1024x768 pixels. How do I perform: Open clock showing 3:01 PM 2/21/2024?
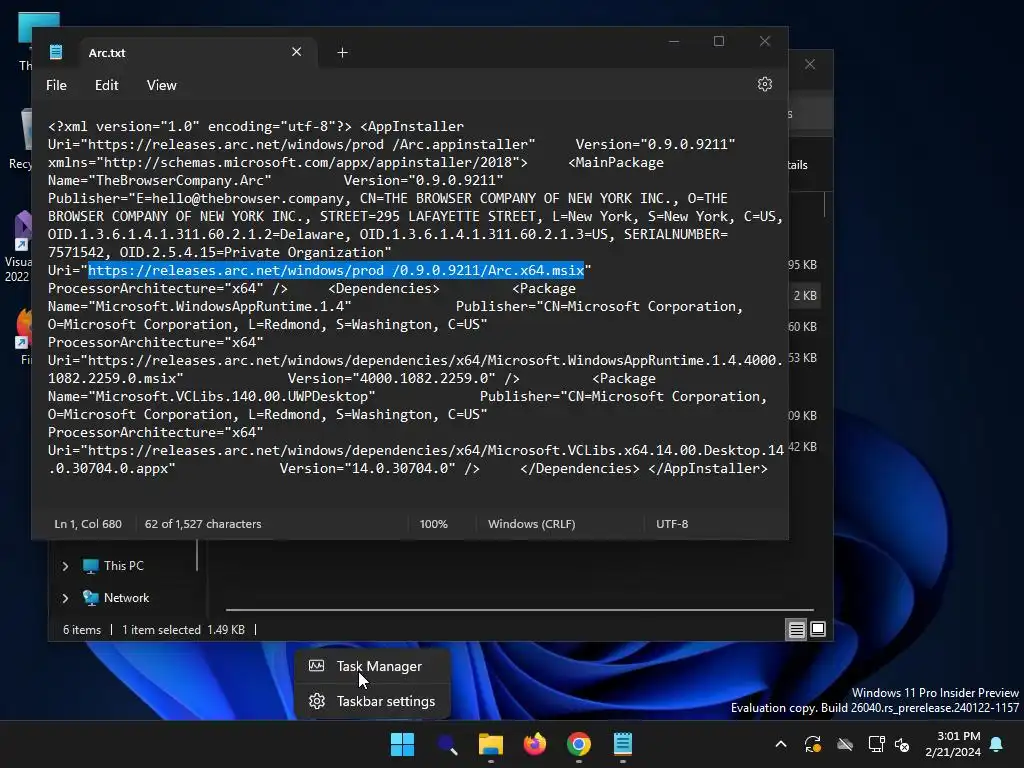click(x=953, y=744)
